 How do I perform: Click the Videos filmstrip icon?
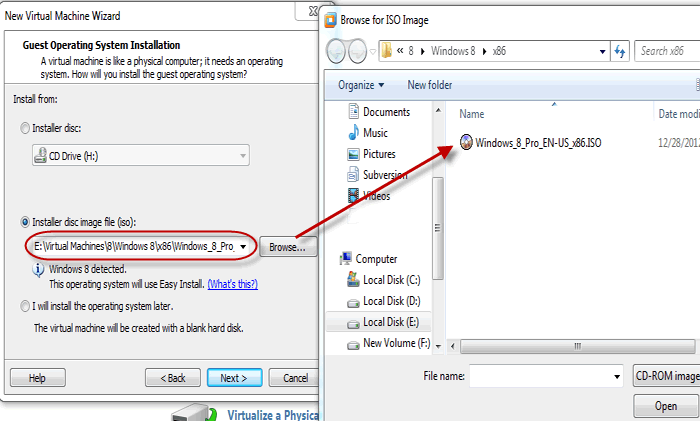pyautogui.click(x=354, y=195)
